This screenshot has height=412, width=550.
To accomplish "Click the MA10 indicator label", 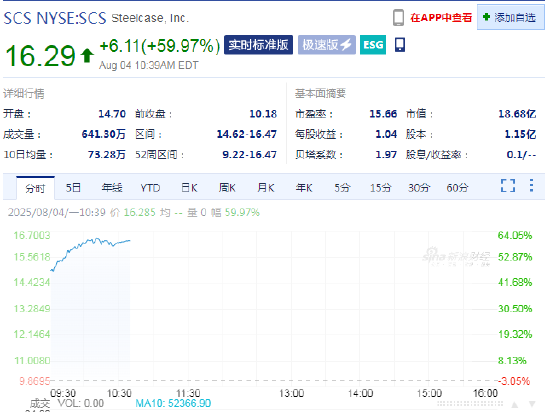I will (x=173, y=403).
